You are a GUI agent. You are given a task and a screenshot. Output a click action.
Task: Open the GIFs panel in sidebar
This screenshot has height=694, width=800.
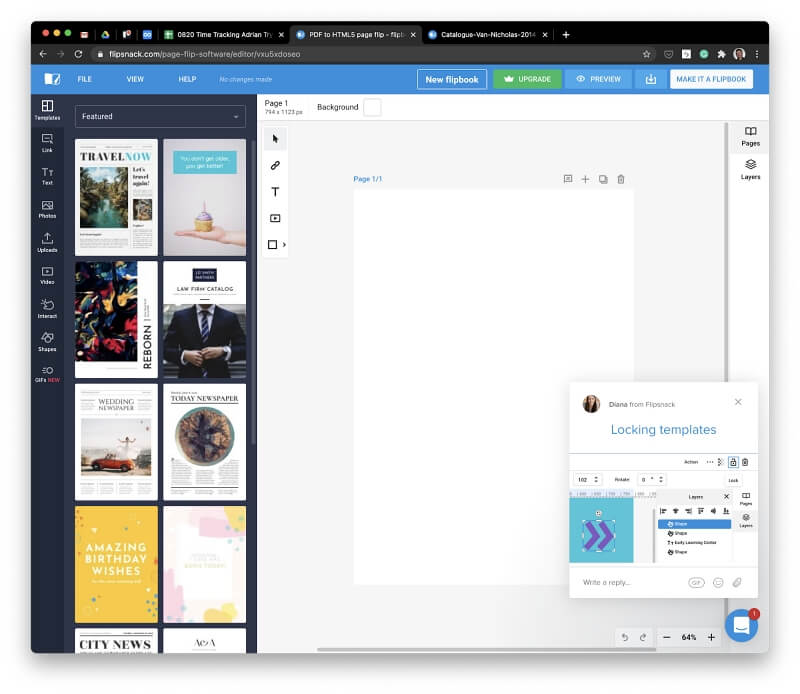[x=47, y=374]
